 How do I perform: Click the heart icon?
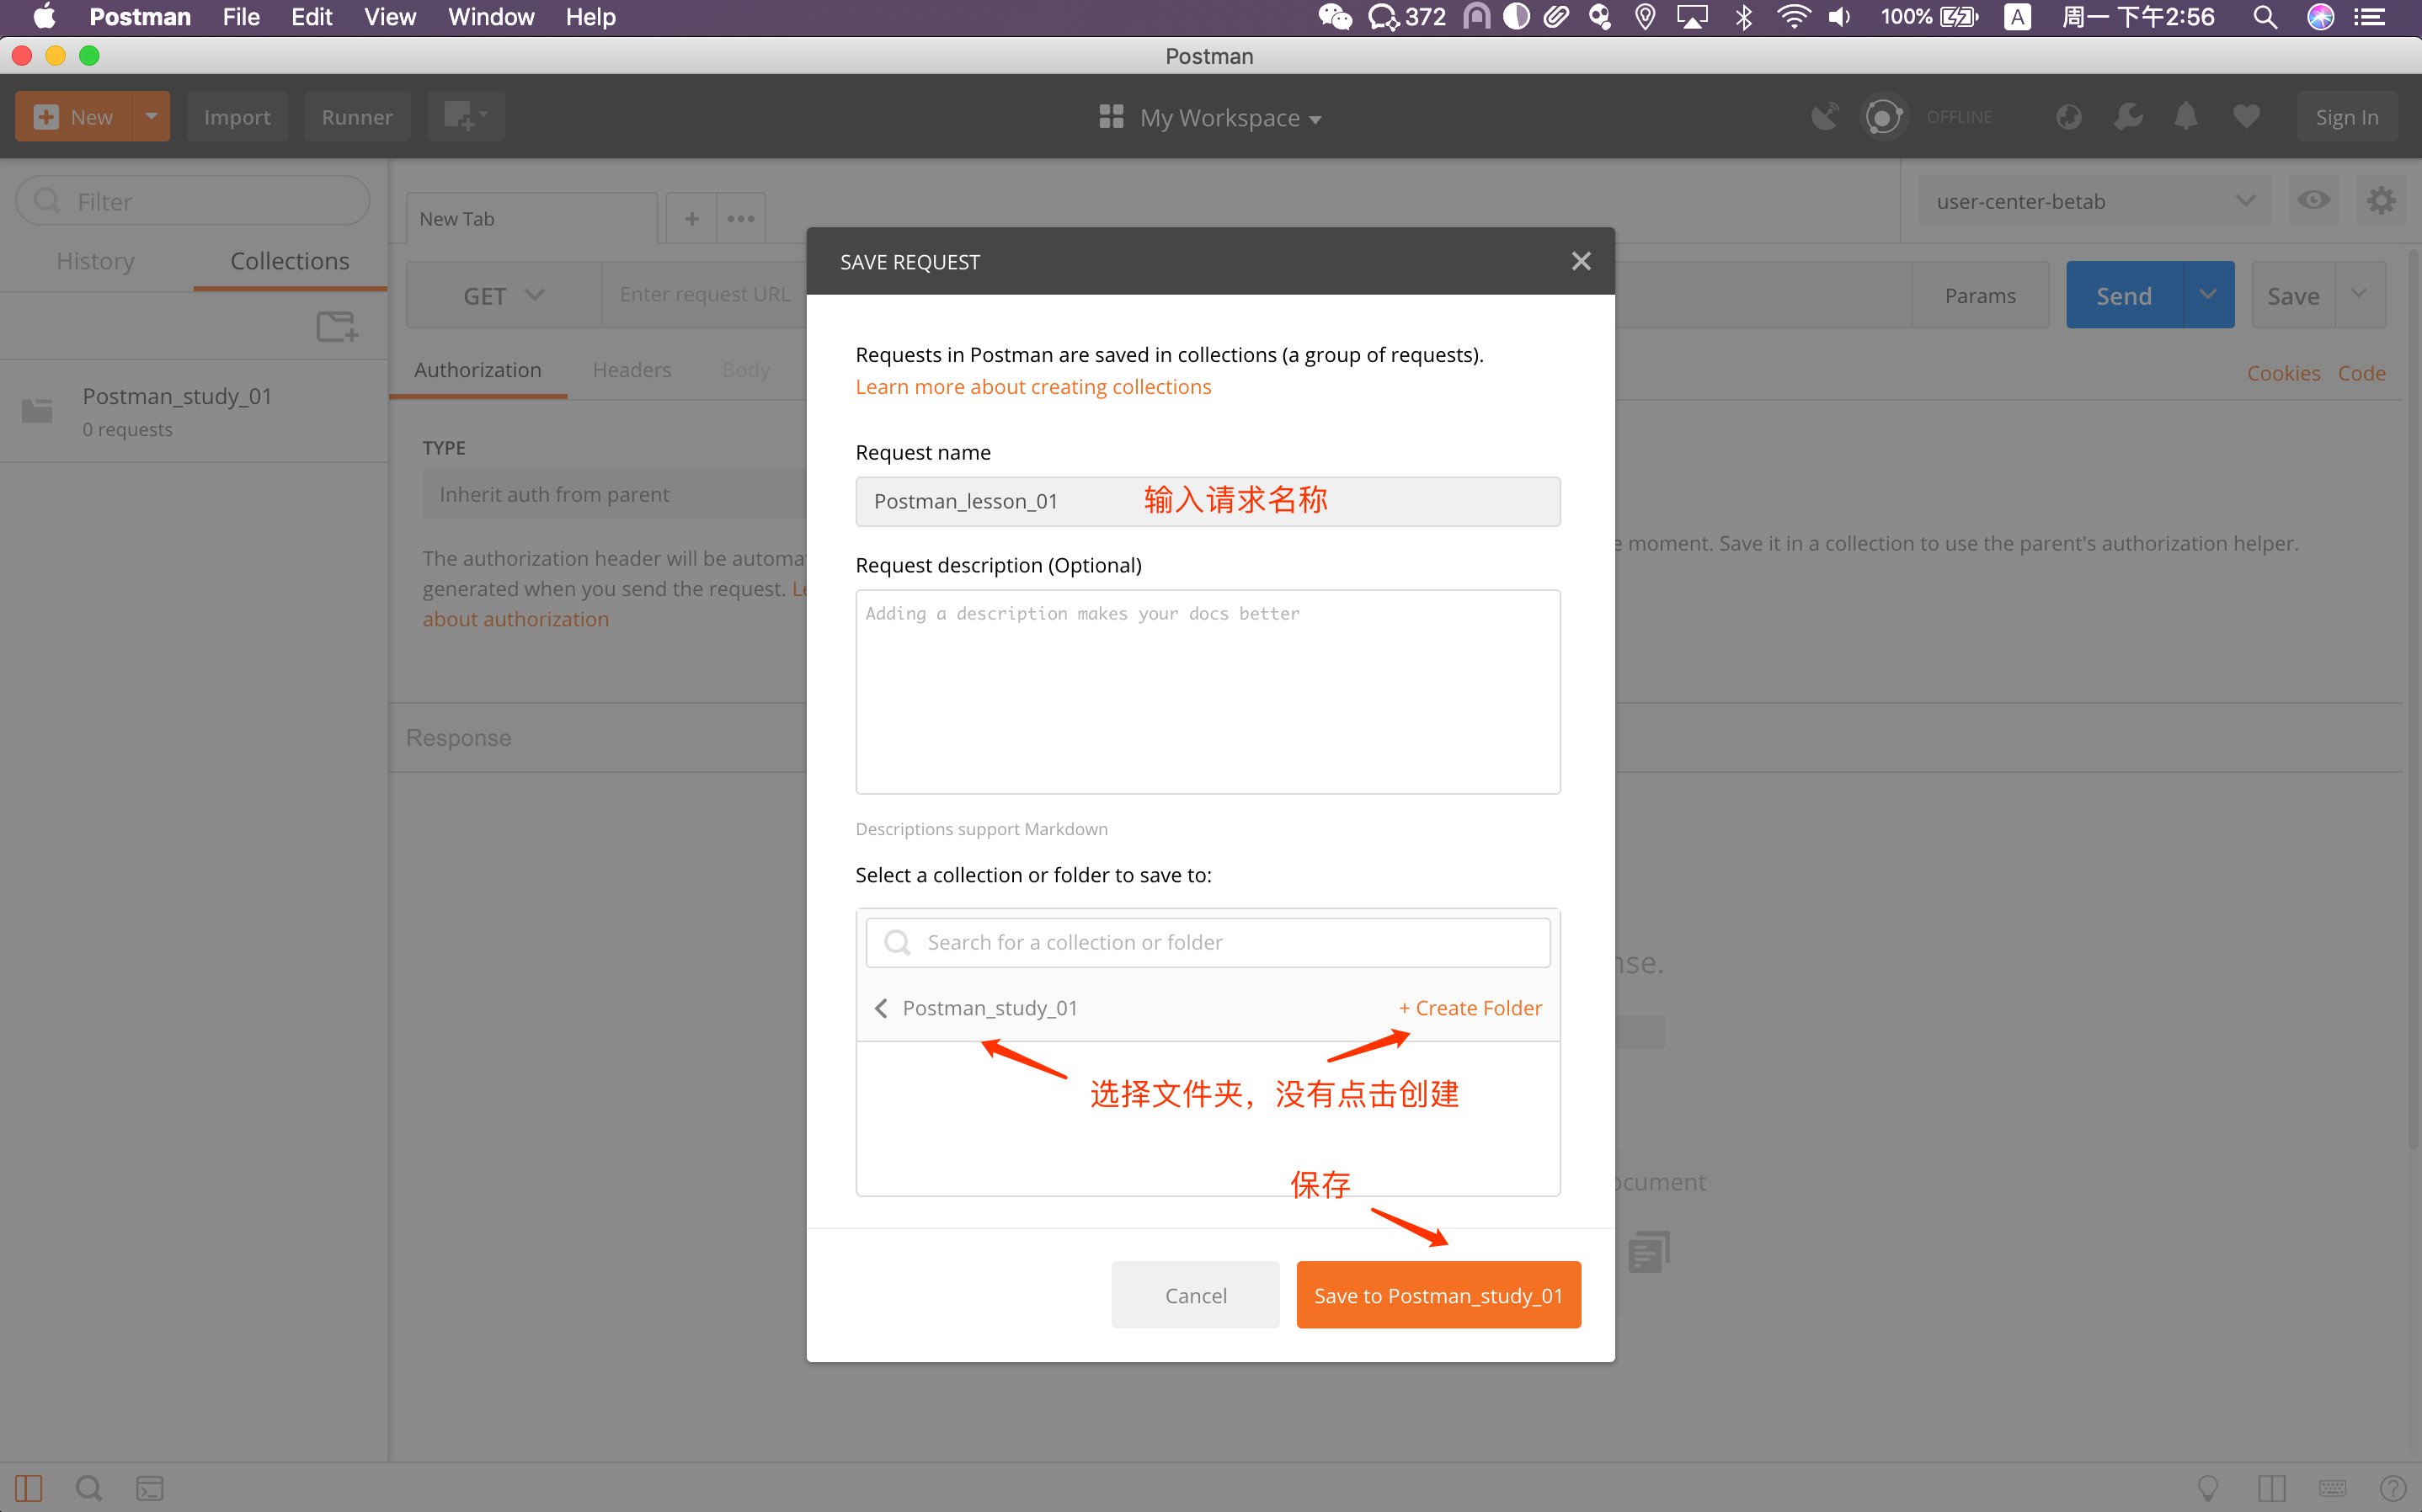pyautogui.click(x=2247, y=117)
